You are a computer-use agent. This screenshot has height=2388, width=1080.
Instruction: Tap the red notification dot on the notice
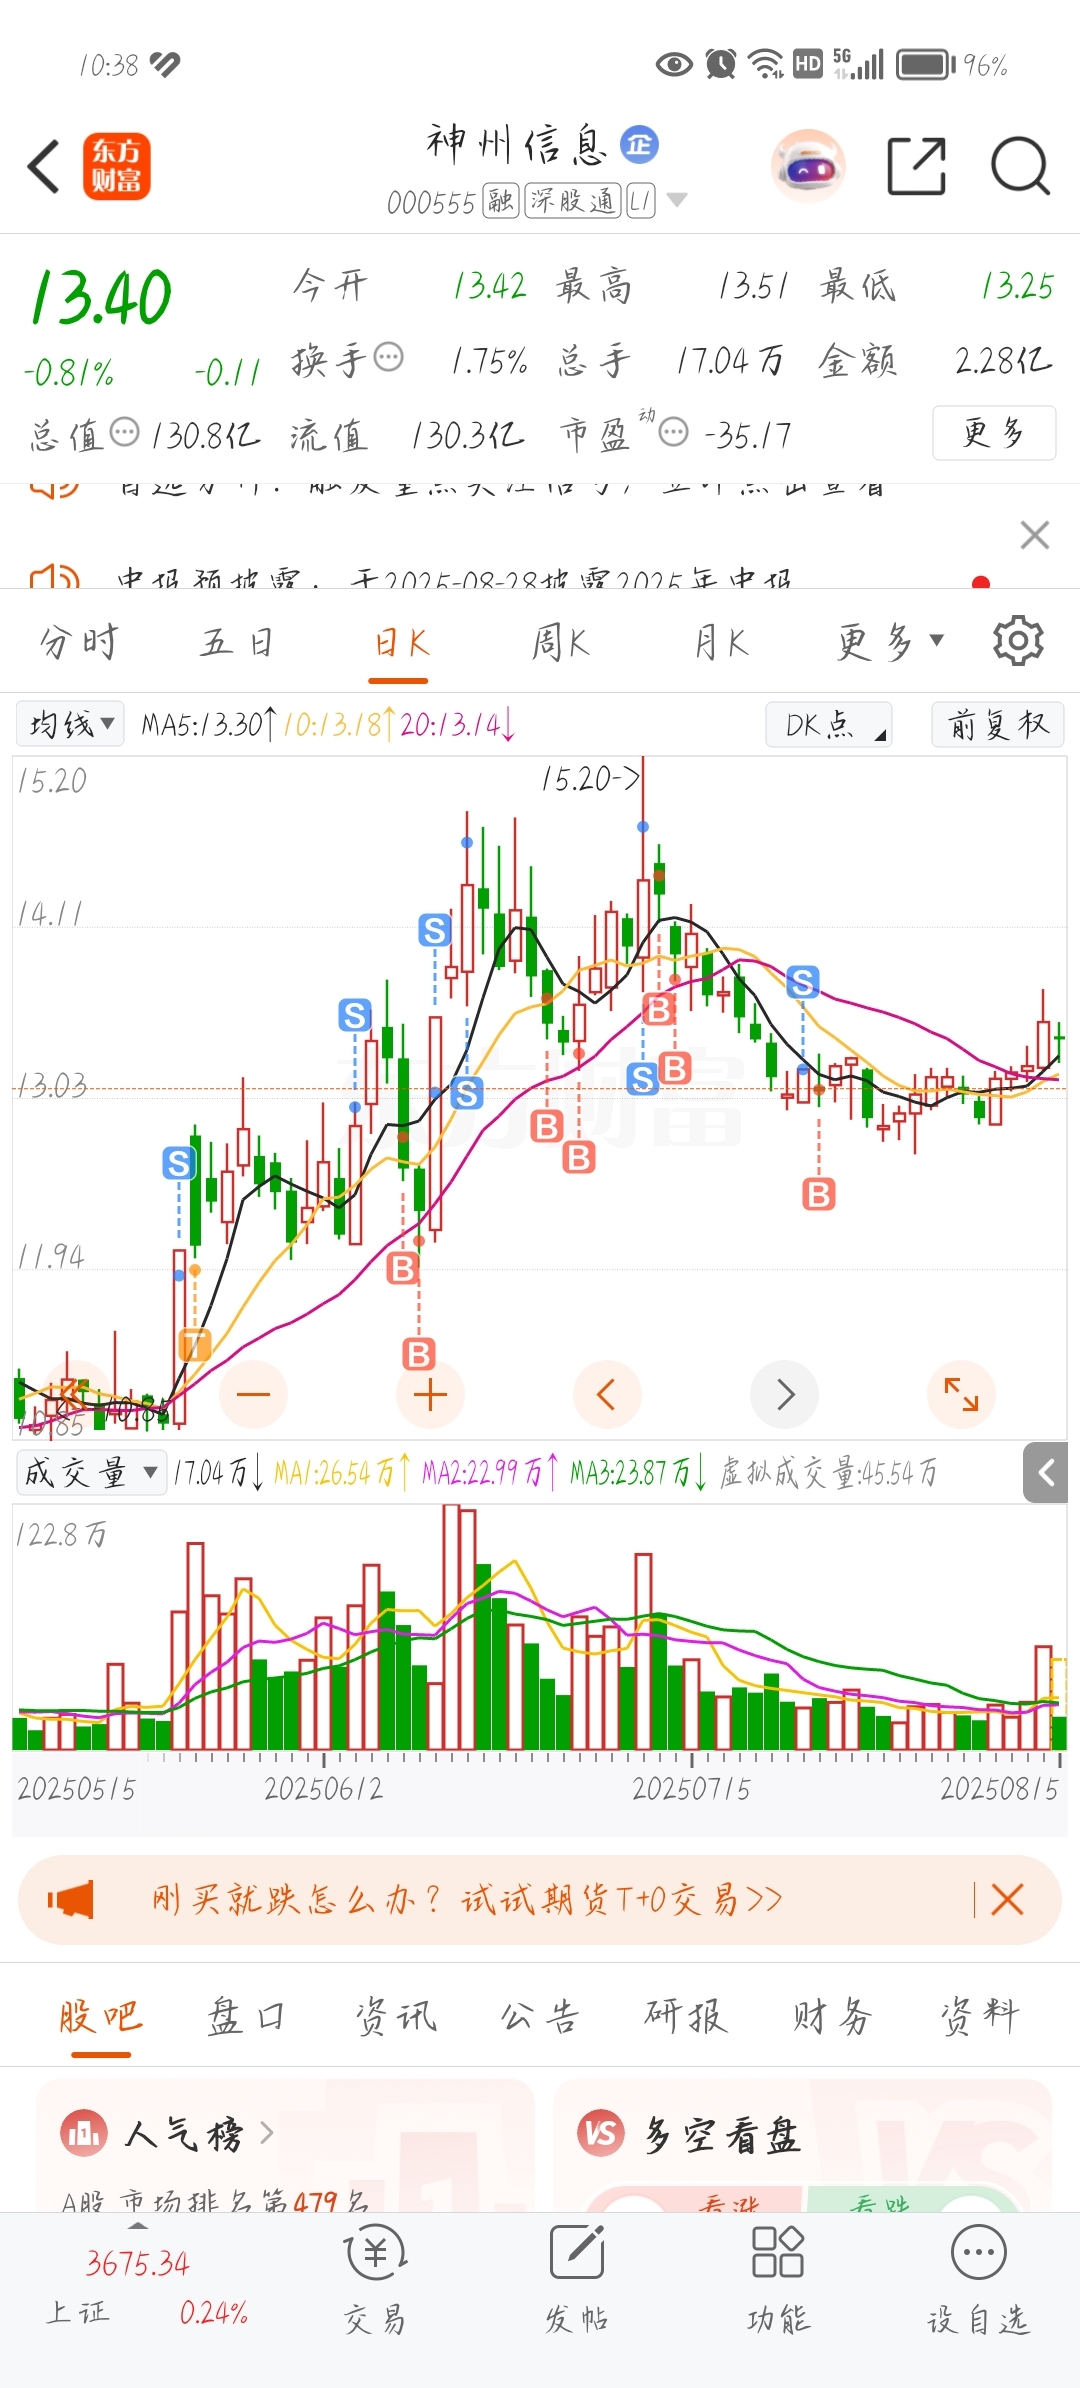point(981,582)
